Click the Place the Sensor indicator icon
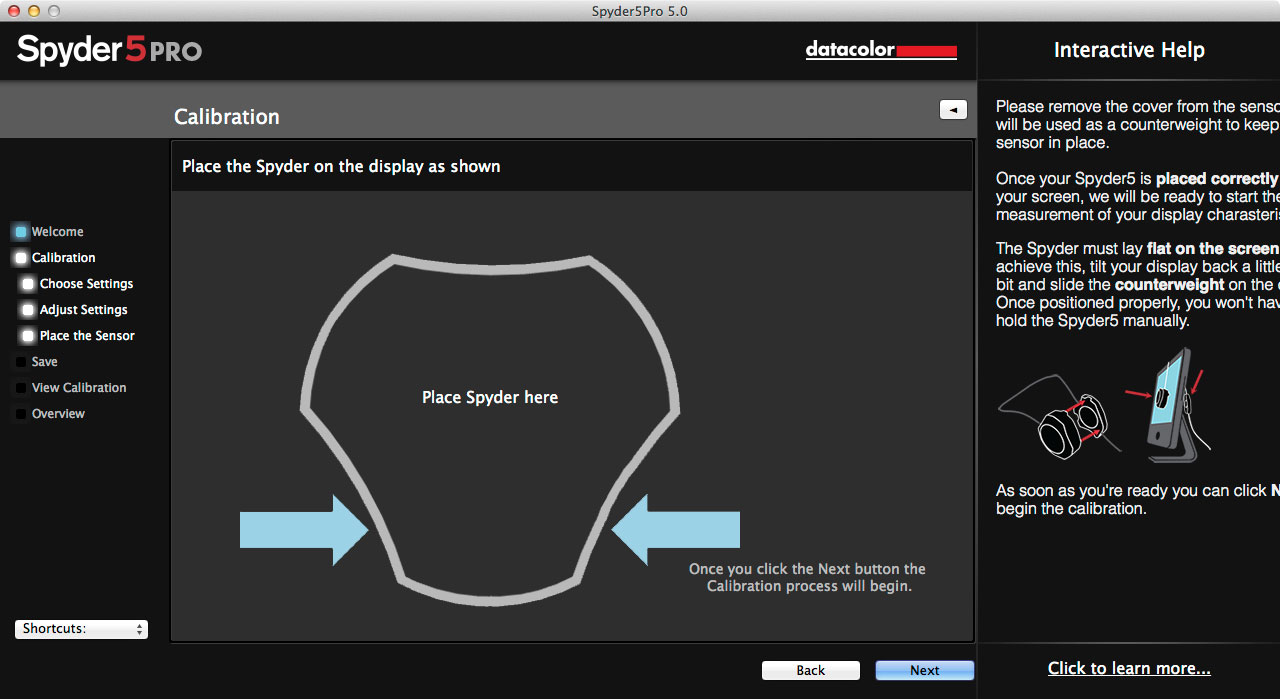The height and width of the screenshot is (699, 1280). (28, 336)
